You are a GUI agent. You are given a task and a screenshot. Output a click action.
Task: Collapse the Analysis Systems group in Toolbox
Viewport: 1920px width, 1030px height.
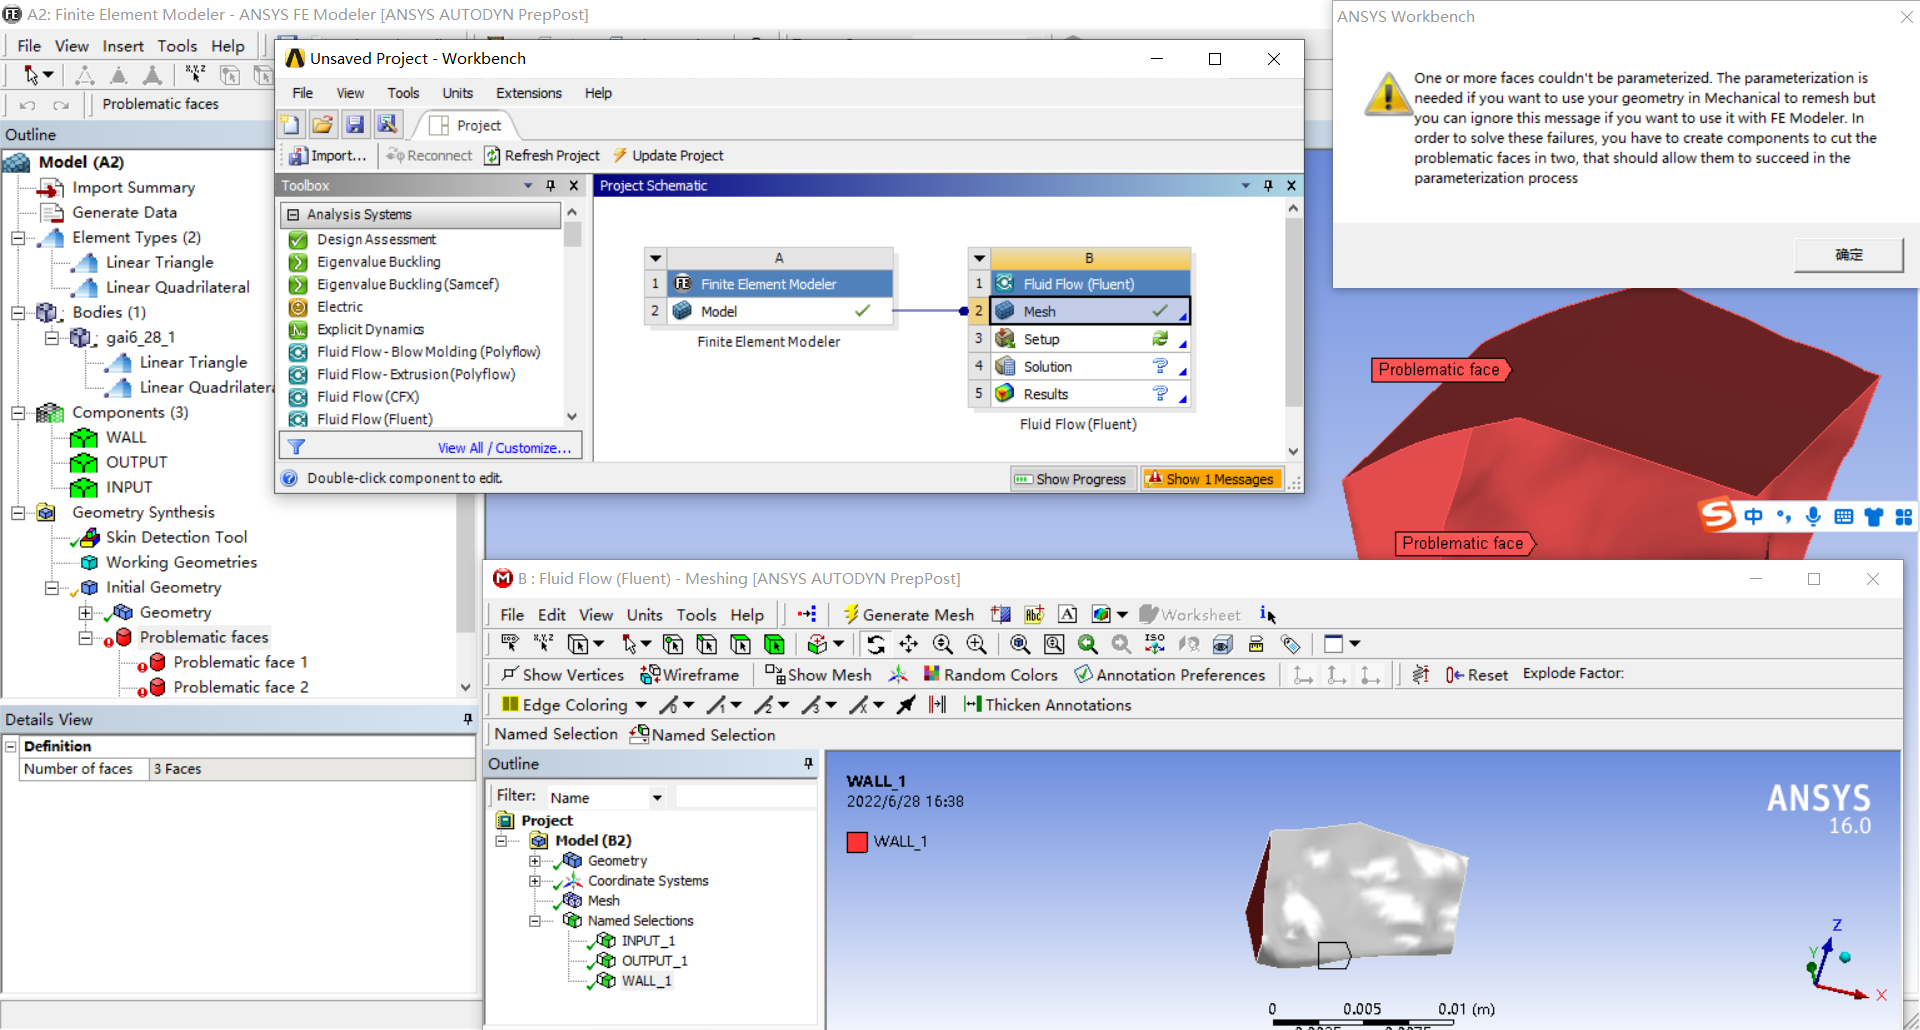293,214
